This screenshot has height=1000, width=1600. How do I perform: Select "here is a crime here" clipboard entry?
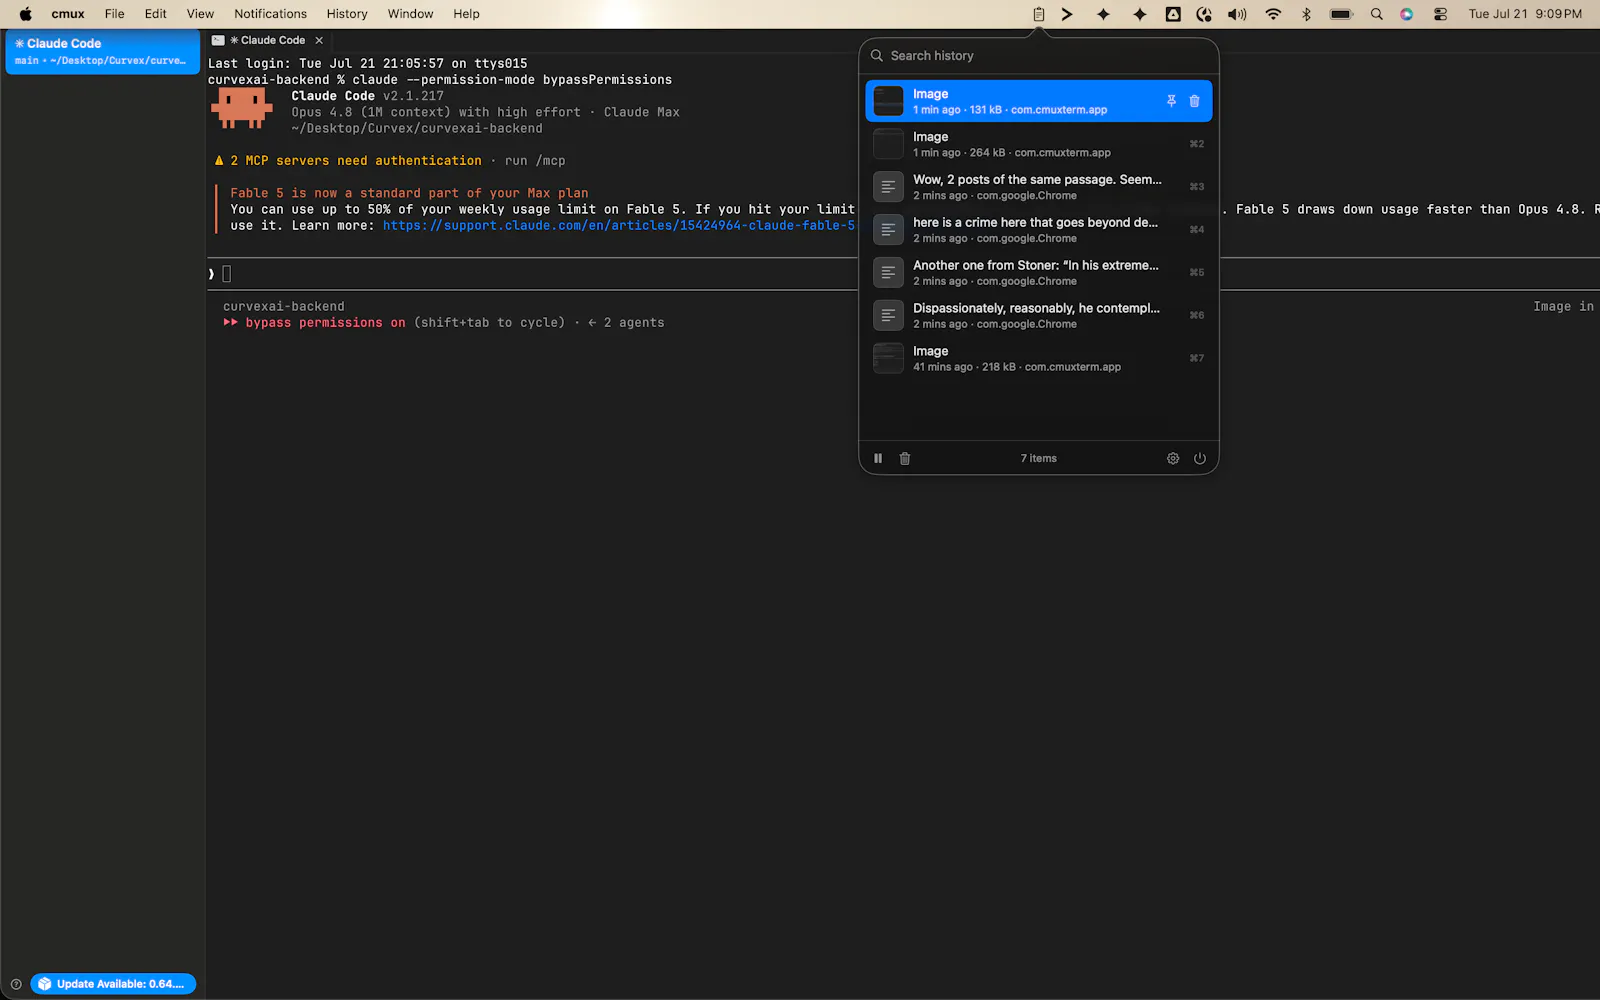1039,230
